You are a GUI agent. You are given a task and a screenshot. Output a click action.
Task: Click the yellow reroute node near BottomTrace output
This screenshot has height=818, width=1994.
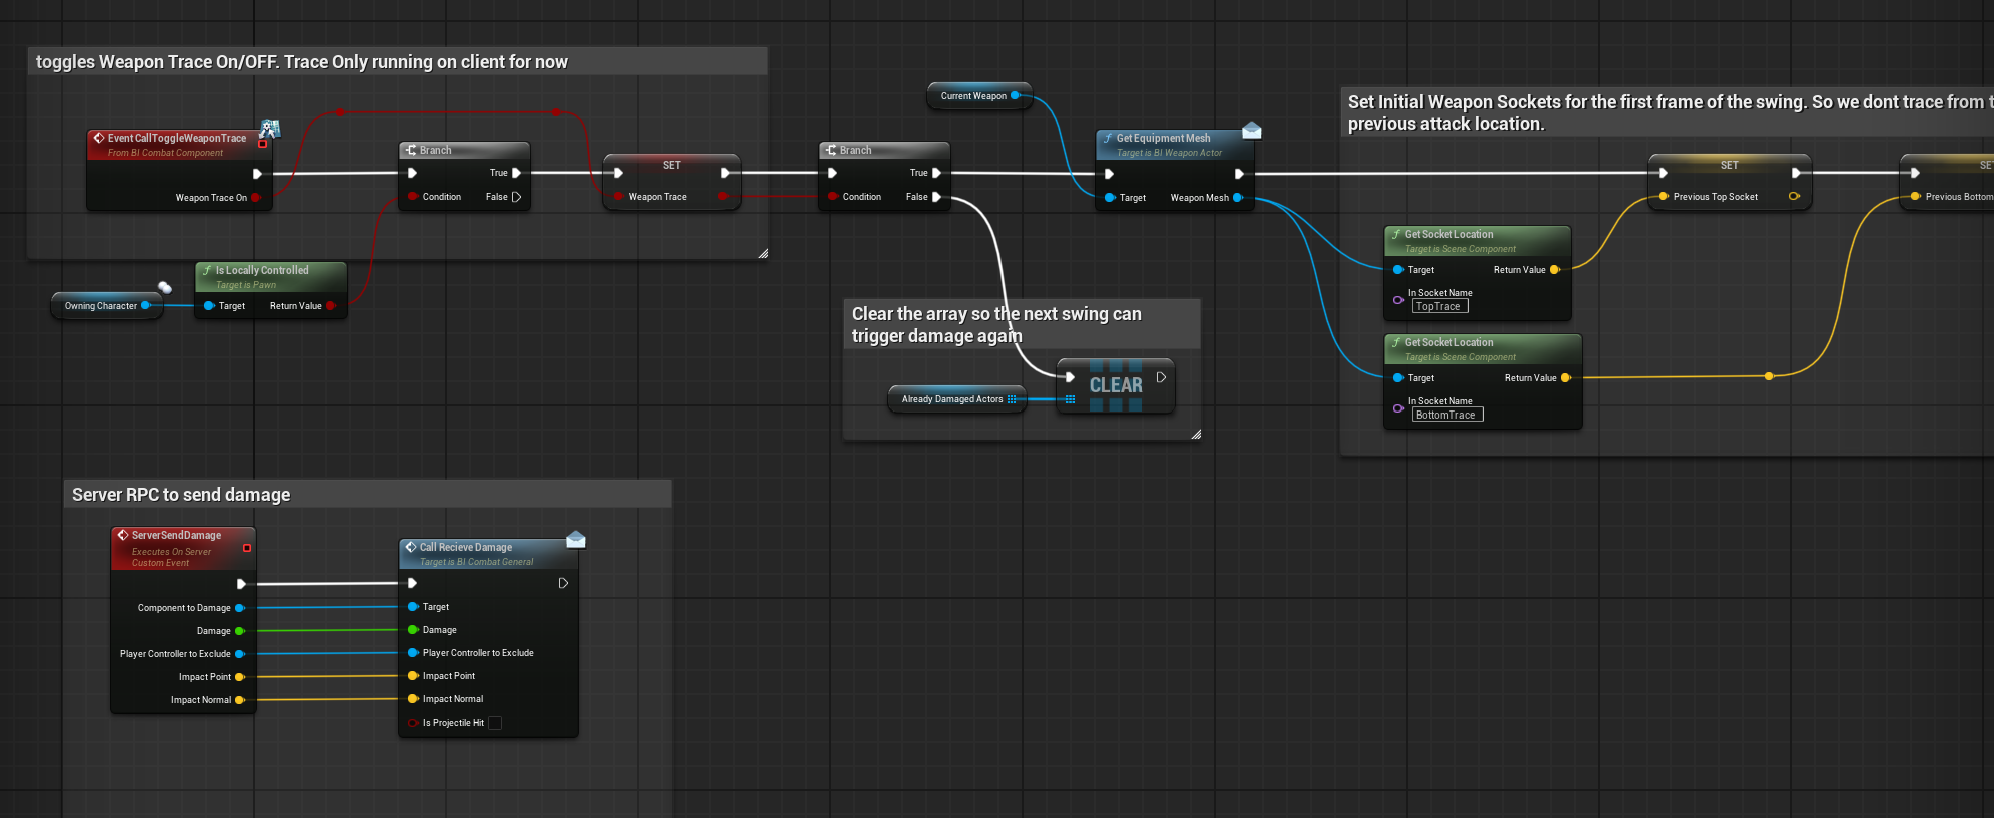point(1769,376)
